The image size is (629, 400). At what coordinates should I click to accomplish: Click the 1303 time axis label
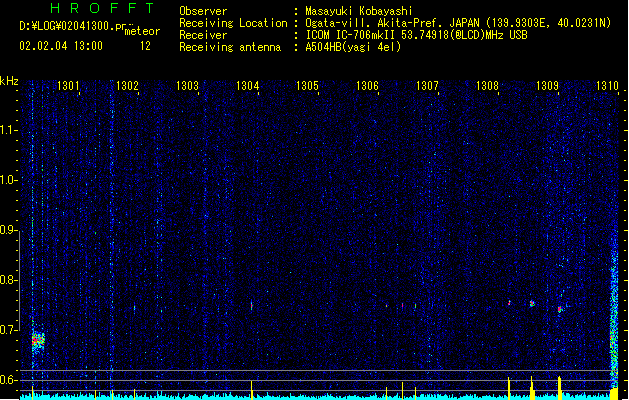[x=187, y=85]
